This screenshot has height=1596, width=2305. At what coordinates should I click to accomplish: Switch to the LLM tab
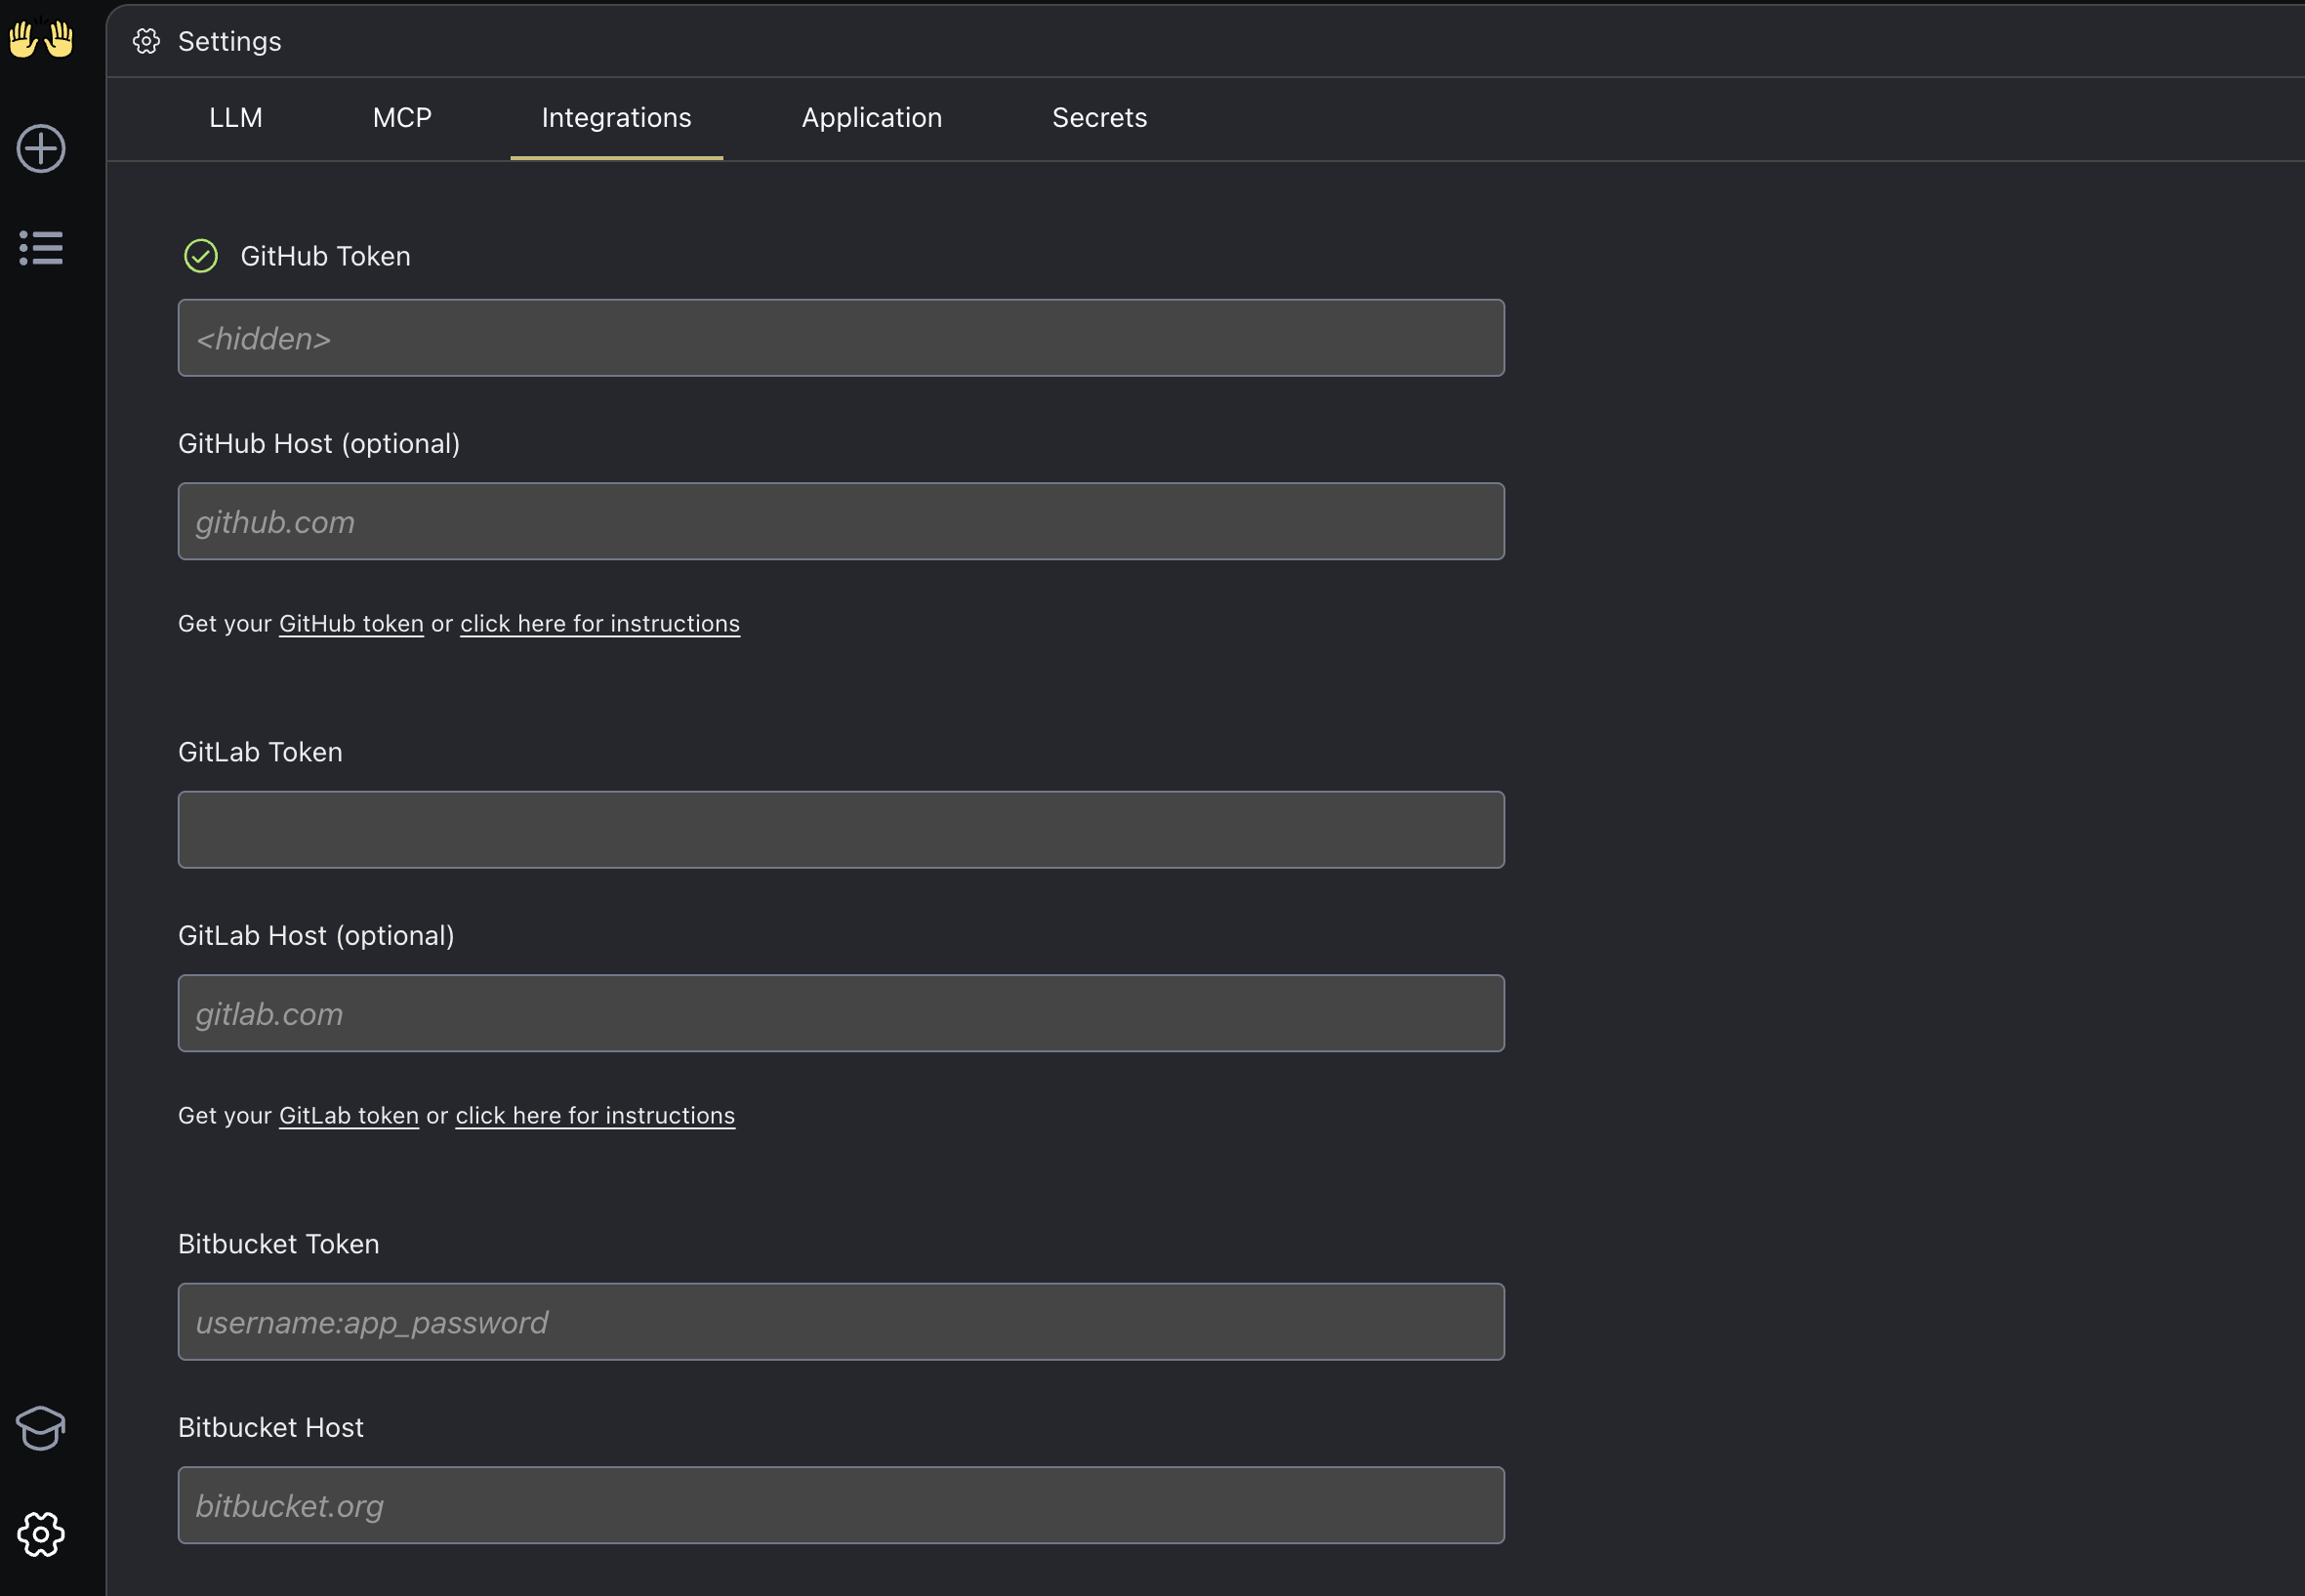point(235,118)
